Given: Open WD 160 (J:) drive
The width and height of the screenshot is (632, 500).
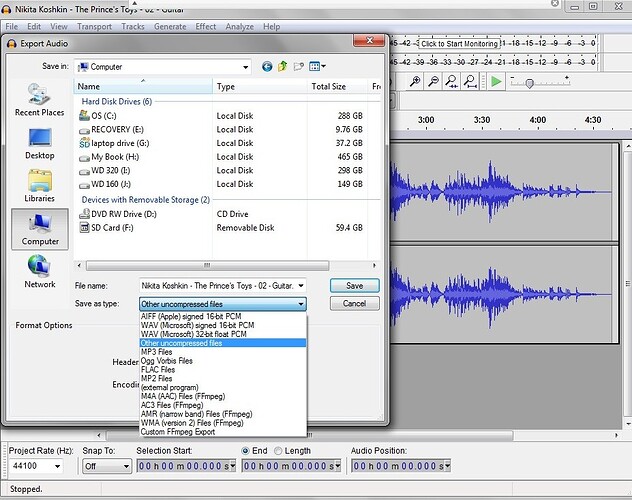Looking at the screenshot, I should (105, 185).
